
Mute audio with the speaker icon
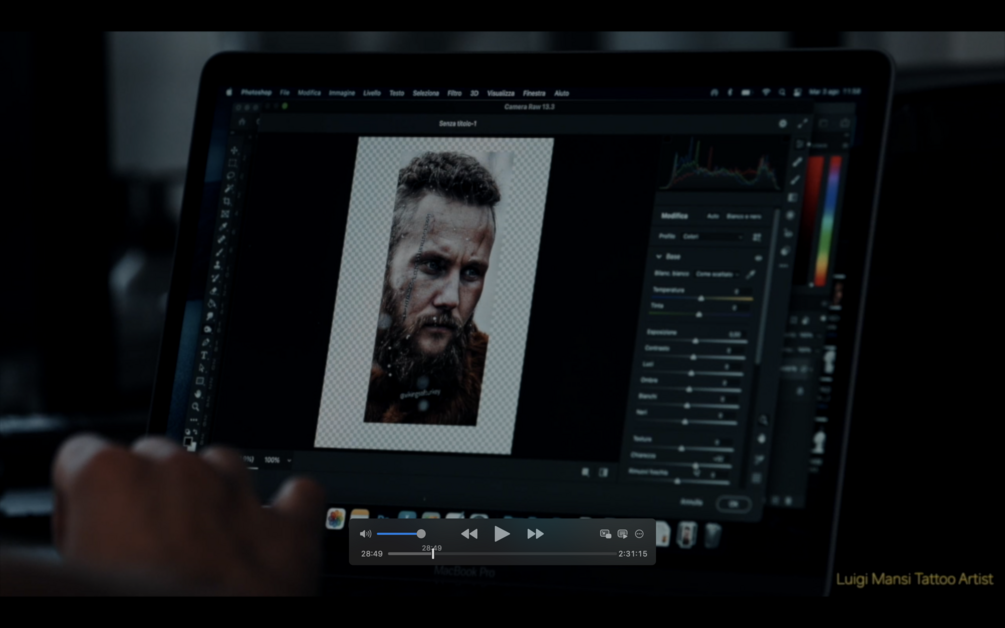[x=365, y=534]
